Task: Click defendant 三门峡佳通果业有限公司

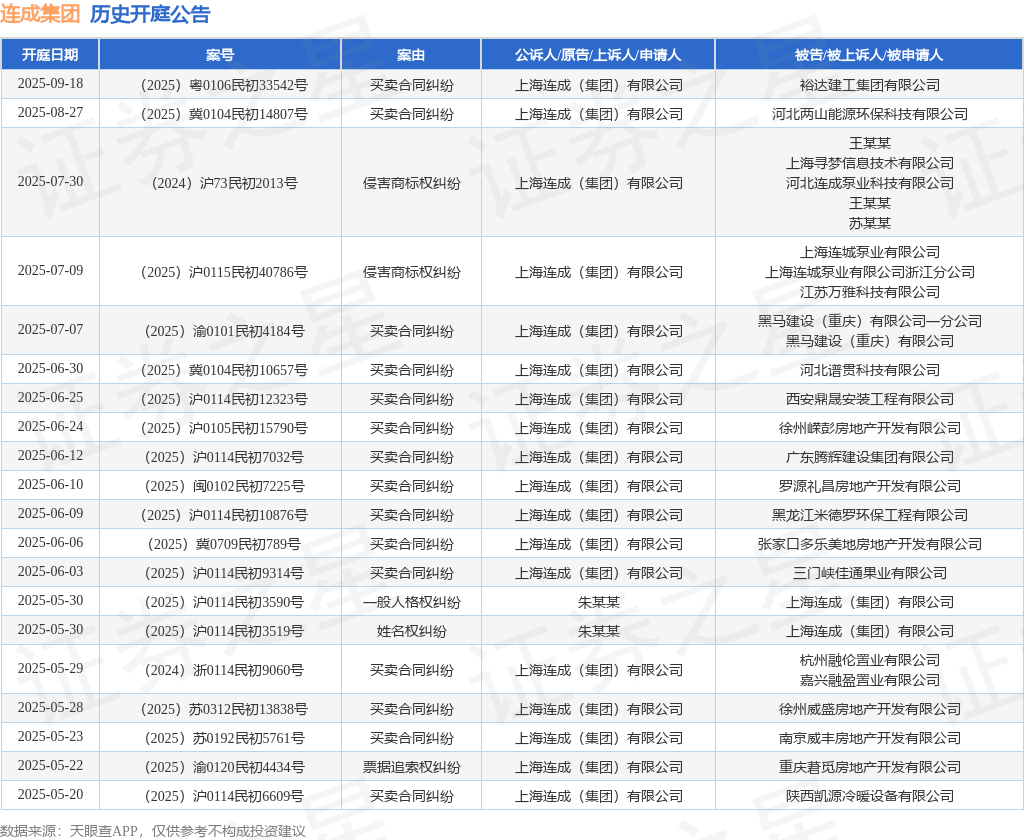Action: tap(869, 573)
